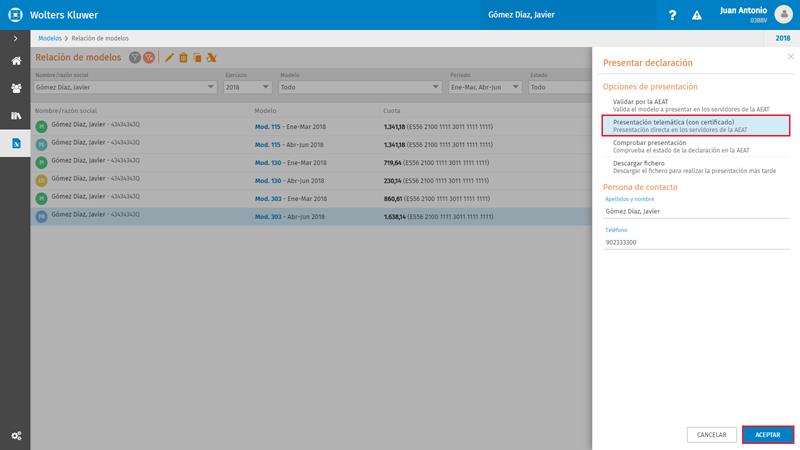The width and height of the screenshot is (800, 450).
Task: Click status icon of Mod. 115 Ene-Mar row
Action: pos(41,127)
